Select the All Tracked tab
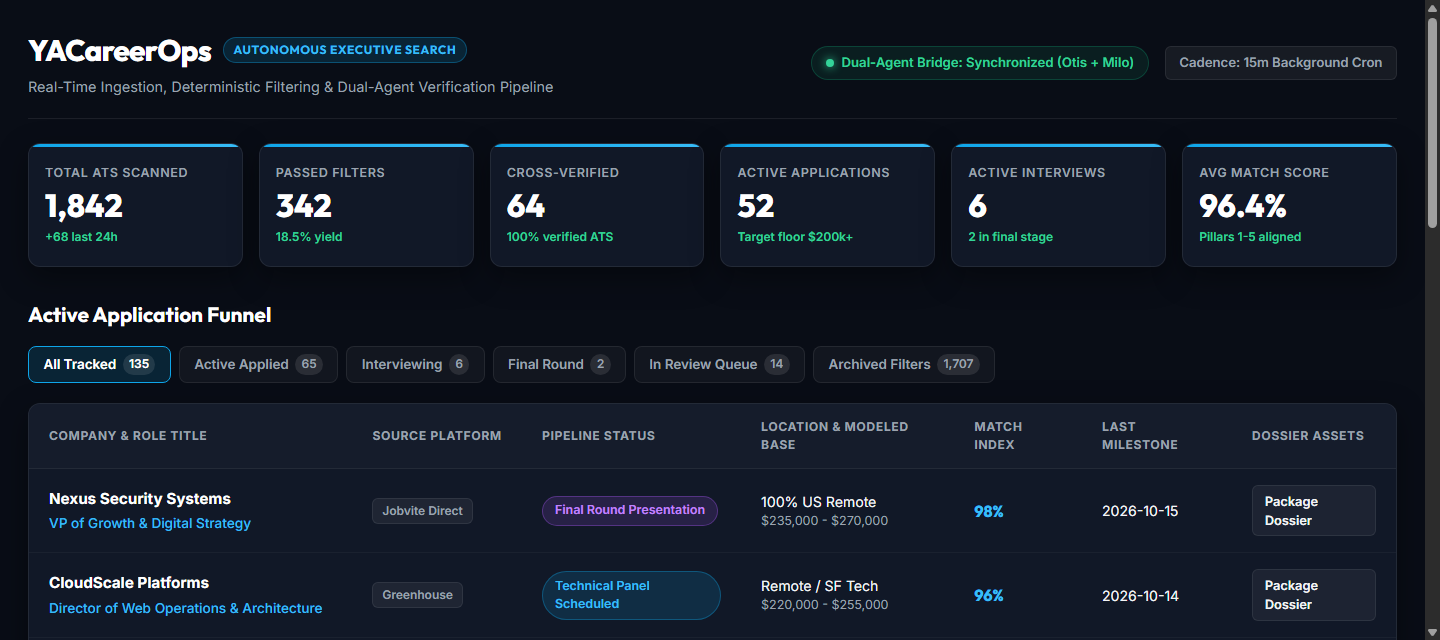The height and width of the screenshot is (640, 1440). (99, 364)
